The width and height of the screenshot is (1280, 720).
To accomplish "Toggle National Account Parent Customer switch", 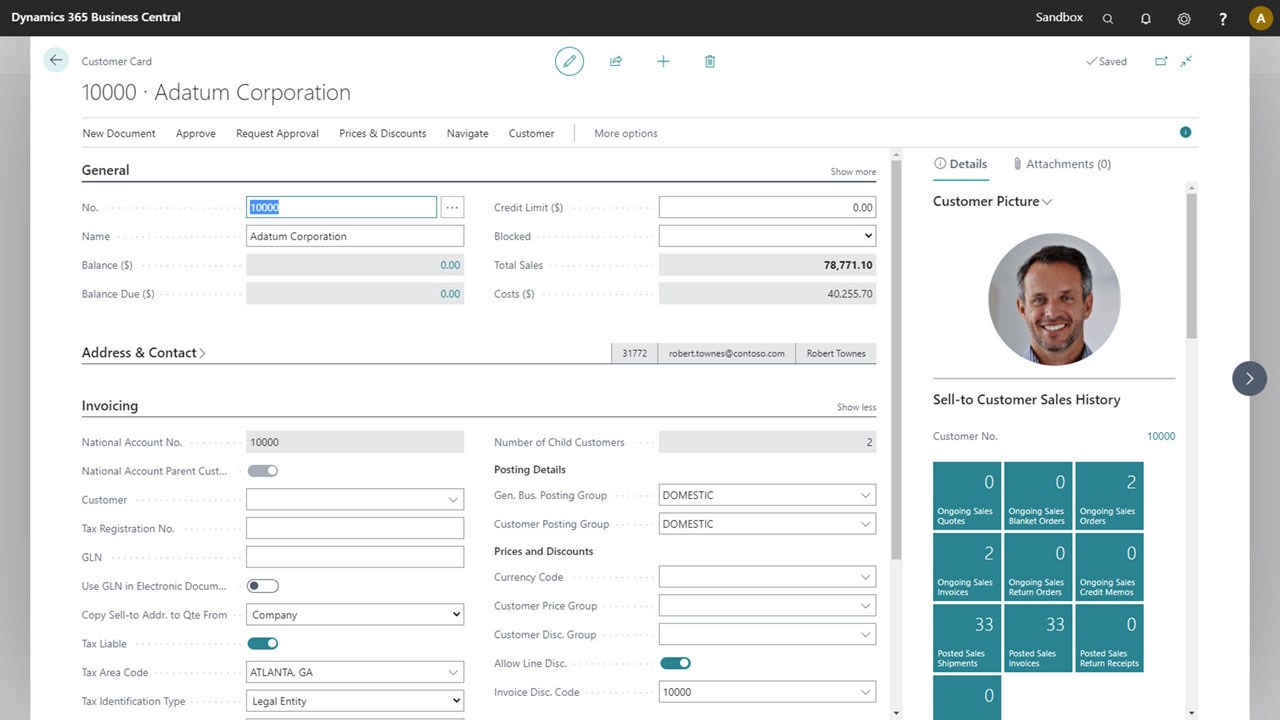I will coord(263,471).
